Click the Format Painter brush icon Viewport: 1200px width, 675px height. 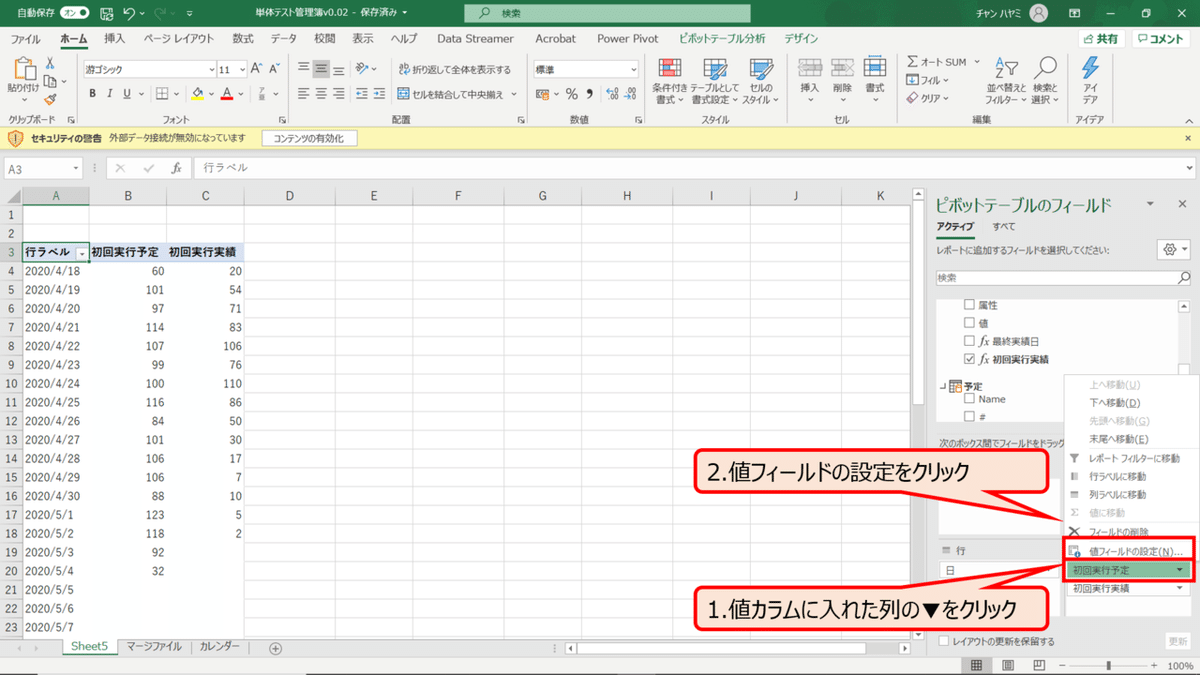pyautogui.click(x=50, y=99)
